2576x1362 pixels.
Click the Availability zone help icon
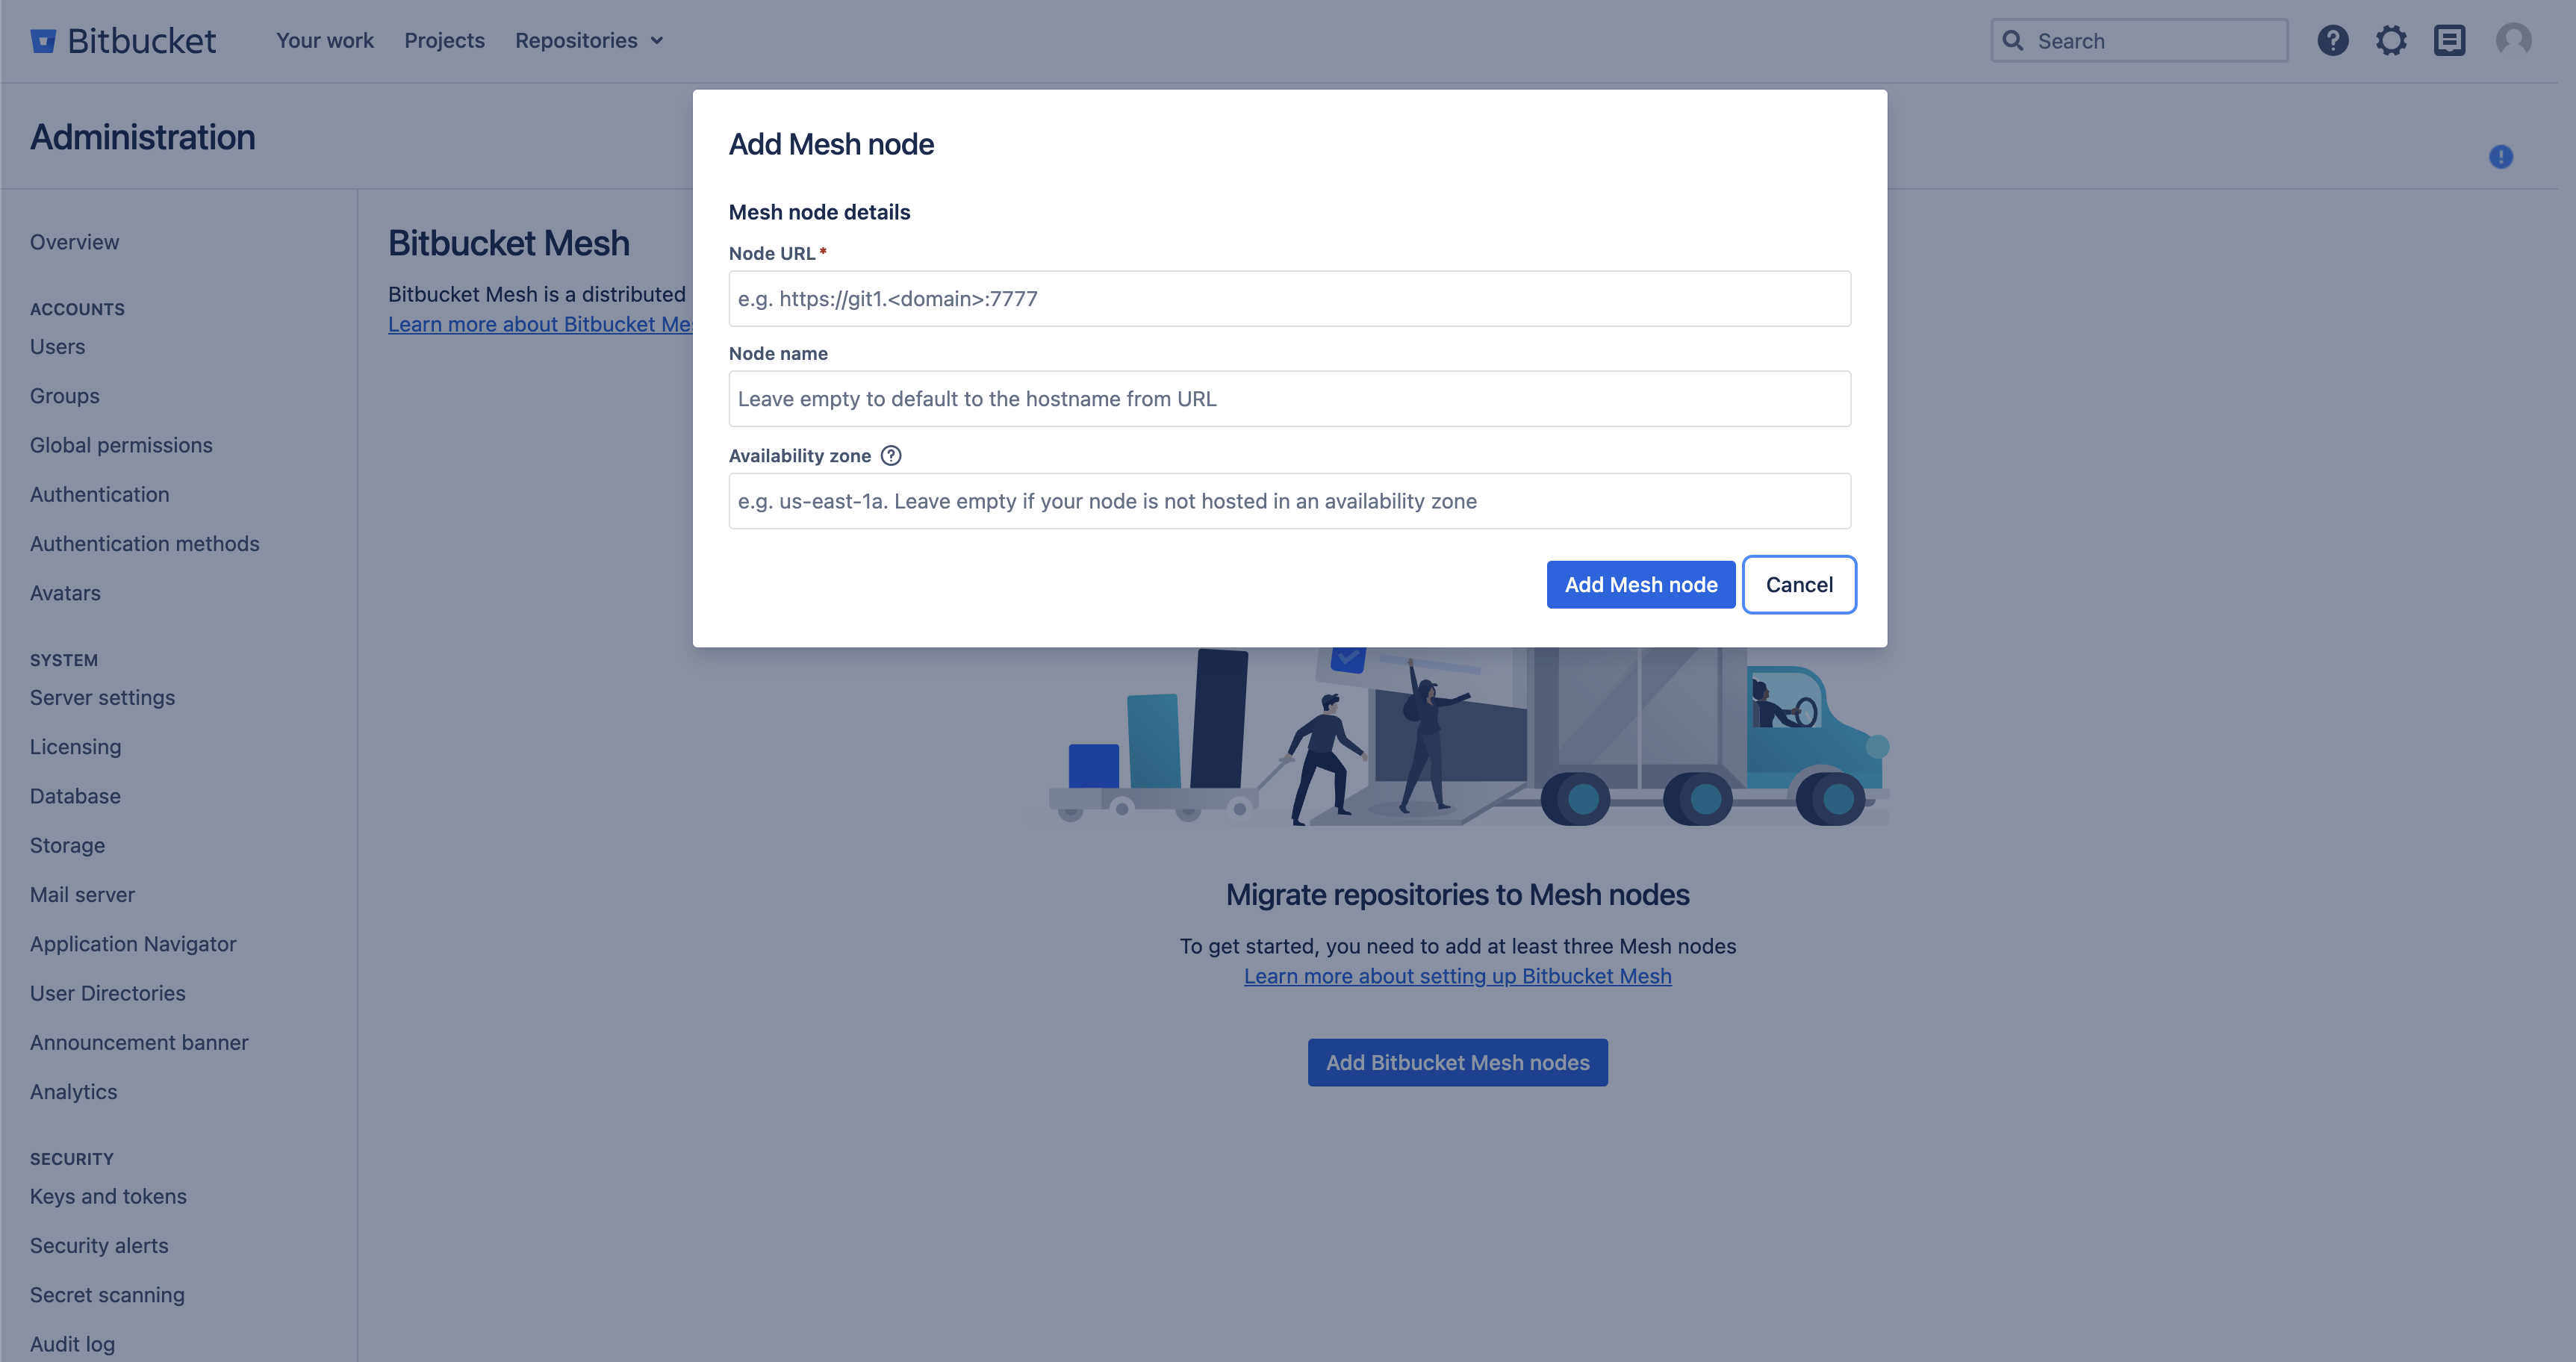(x=889, y=455)
